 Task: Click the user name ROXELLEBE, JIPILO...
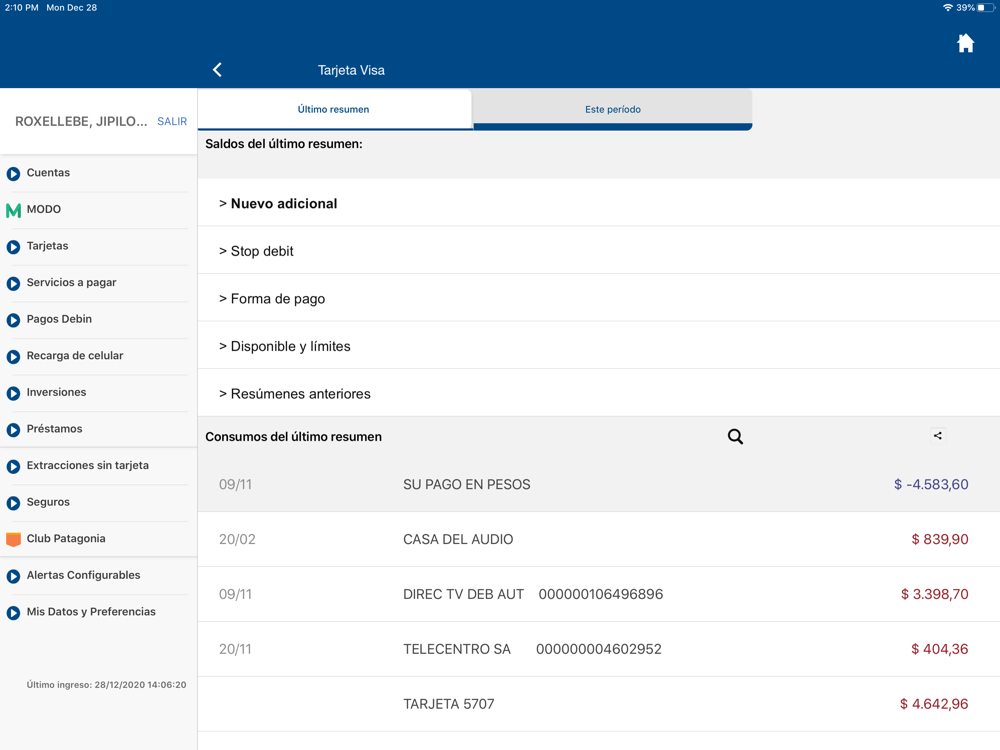click(81, 121)
